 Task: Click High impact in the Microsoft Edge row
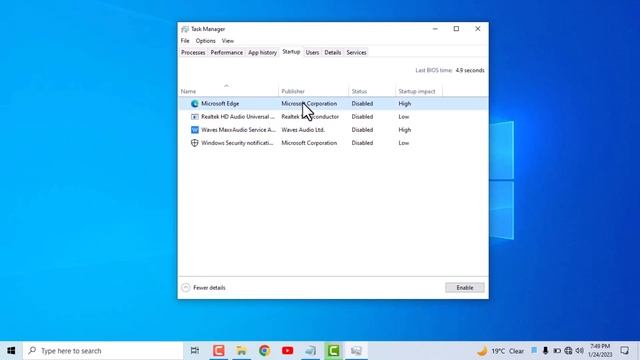[x=404, y=104]
